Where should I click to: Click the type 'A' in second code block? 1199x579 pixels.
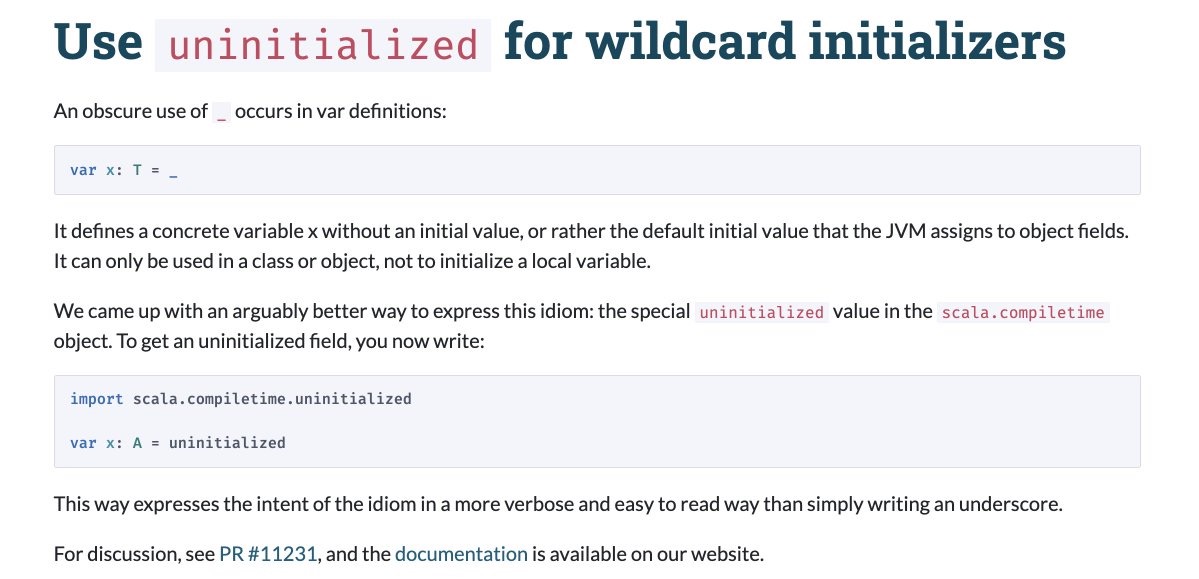(x=138, y=443)
